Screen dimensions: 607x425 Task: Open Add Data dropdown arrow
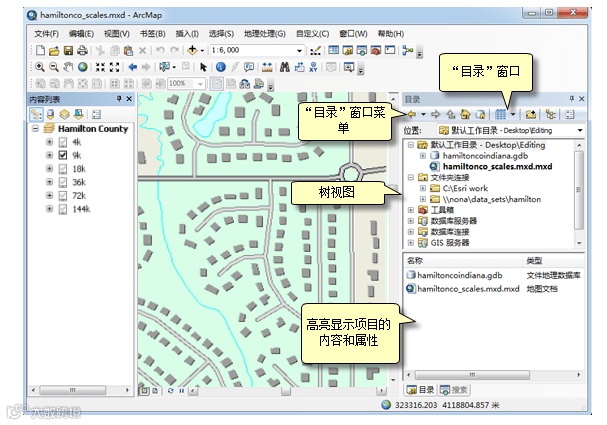(x=202, y=51)
